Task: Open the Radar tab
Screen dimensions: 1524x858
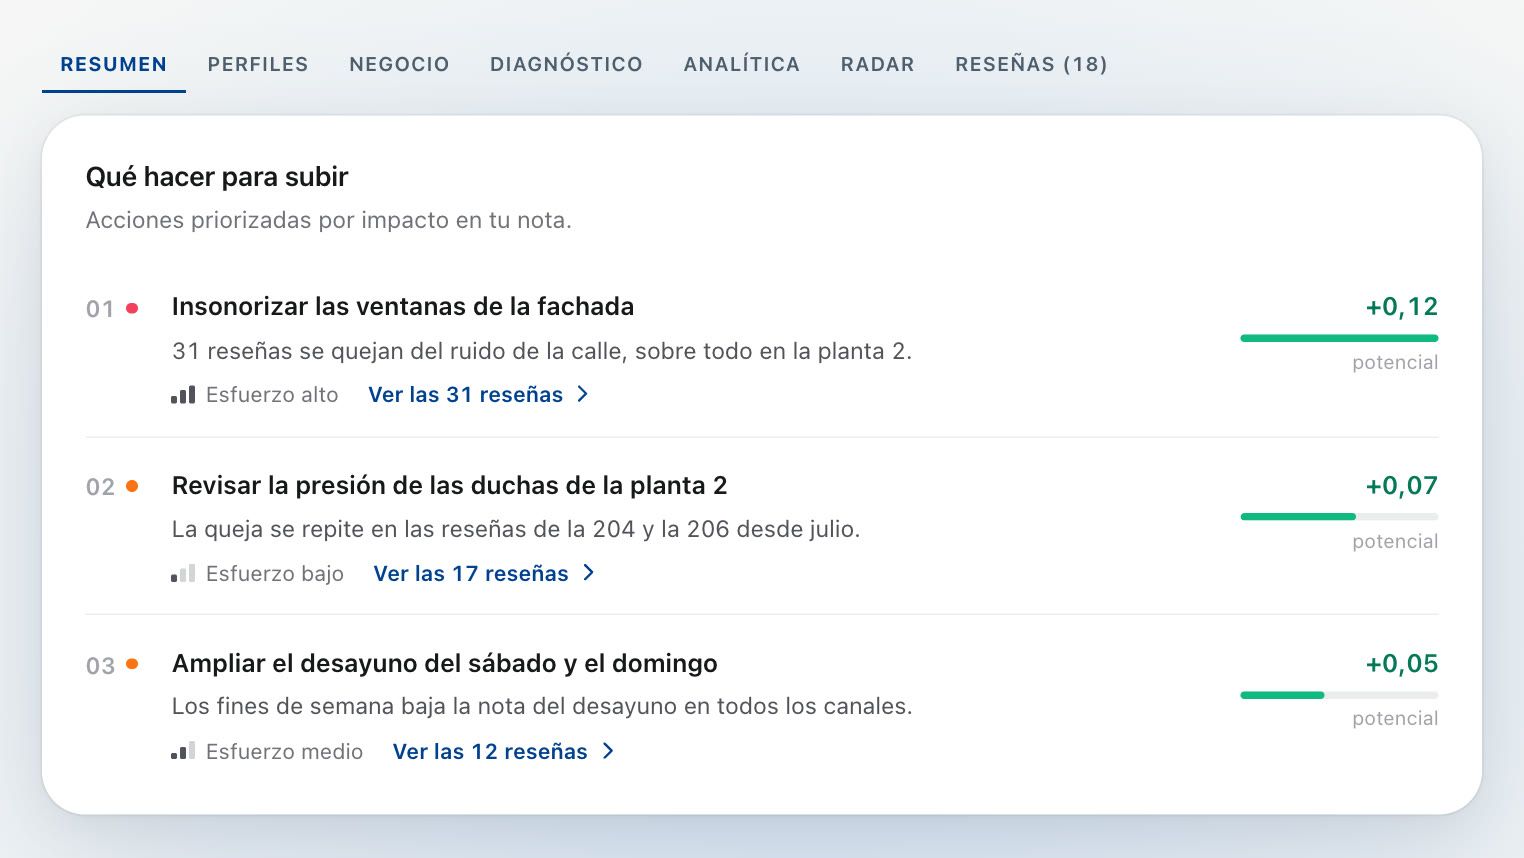Action: click(878, 64)
